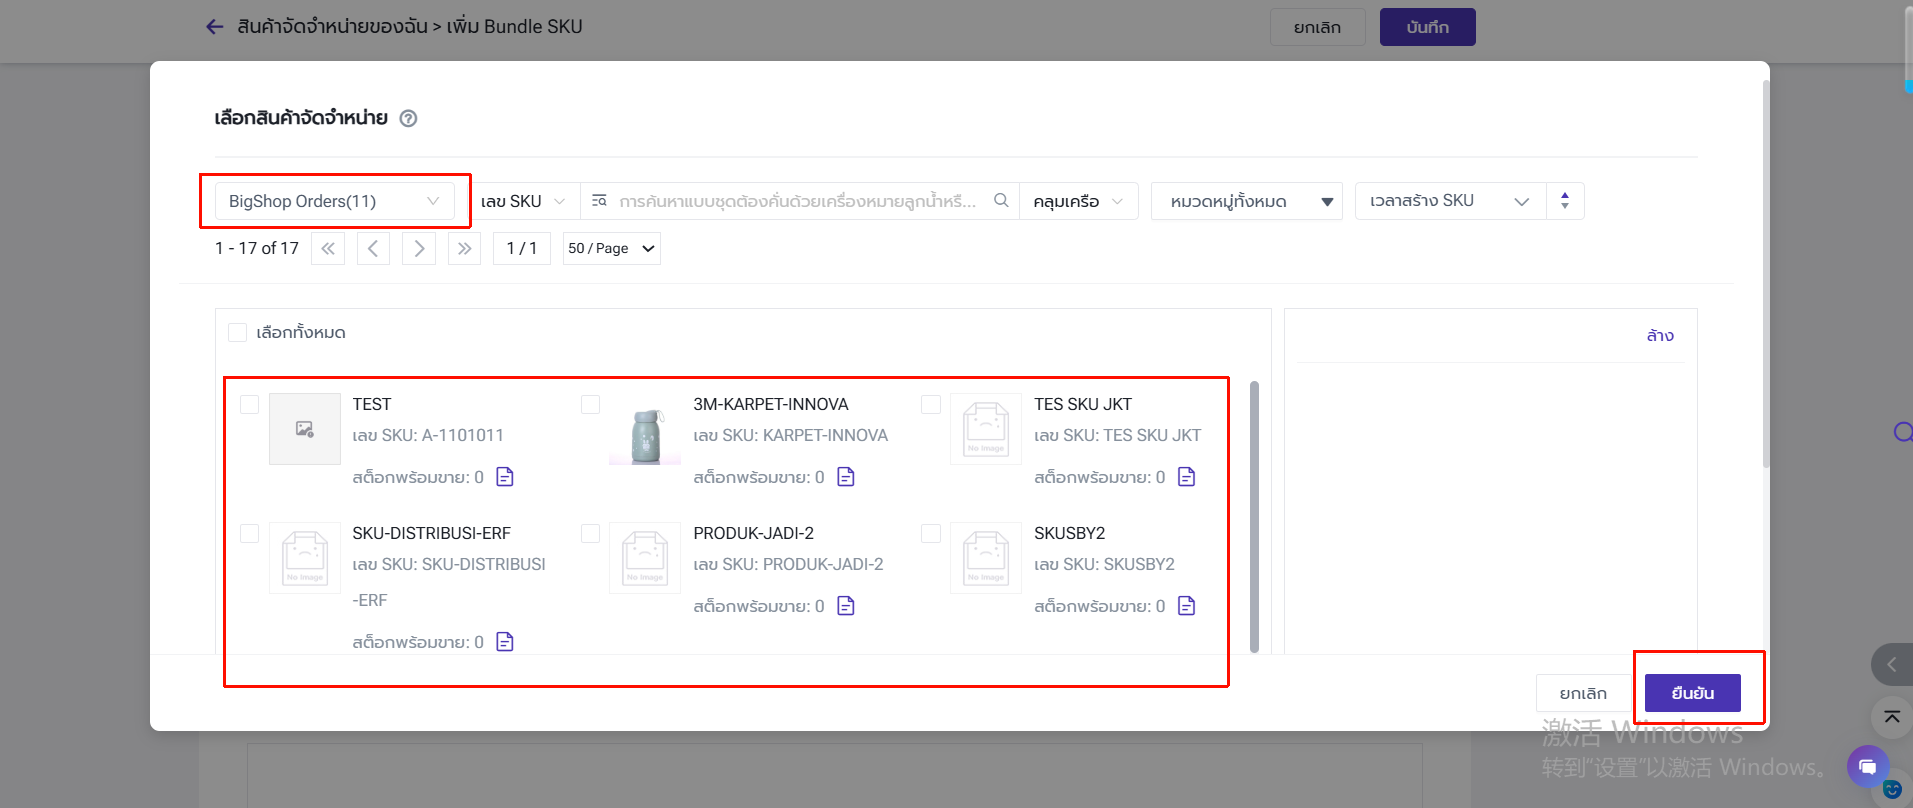The width and height of the screenshot is (1913, 808).
Task: Click the SKU search input field
Action: coord(797,201)
